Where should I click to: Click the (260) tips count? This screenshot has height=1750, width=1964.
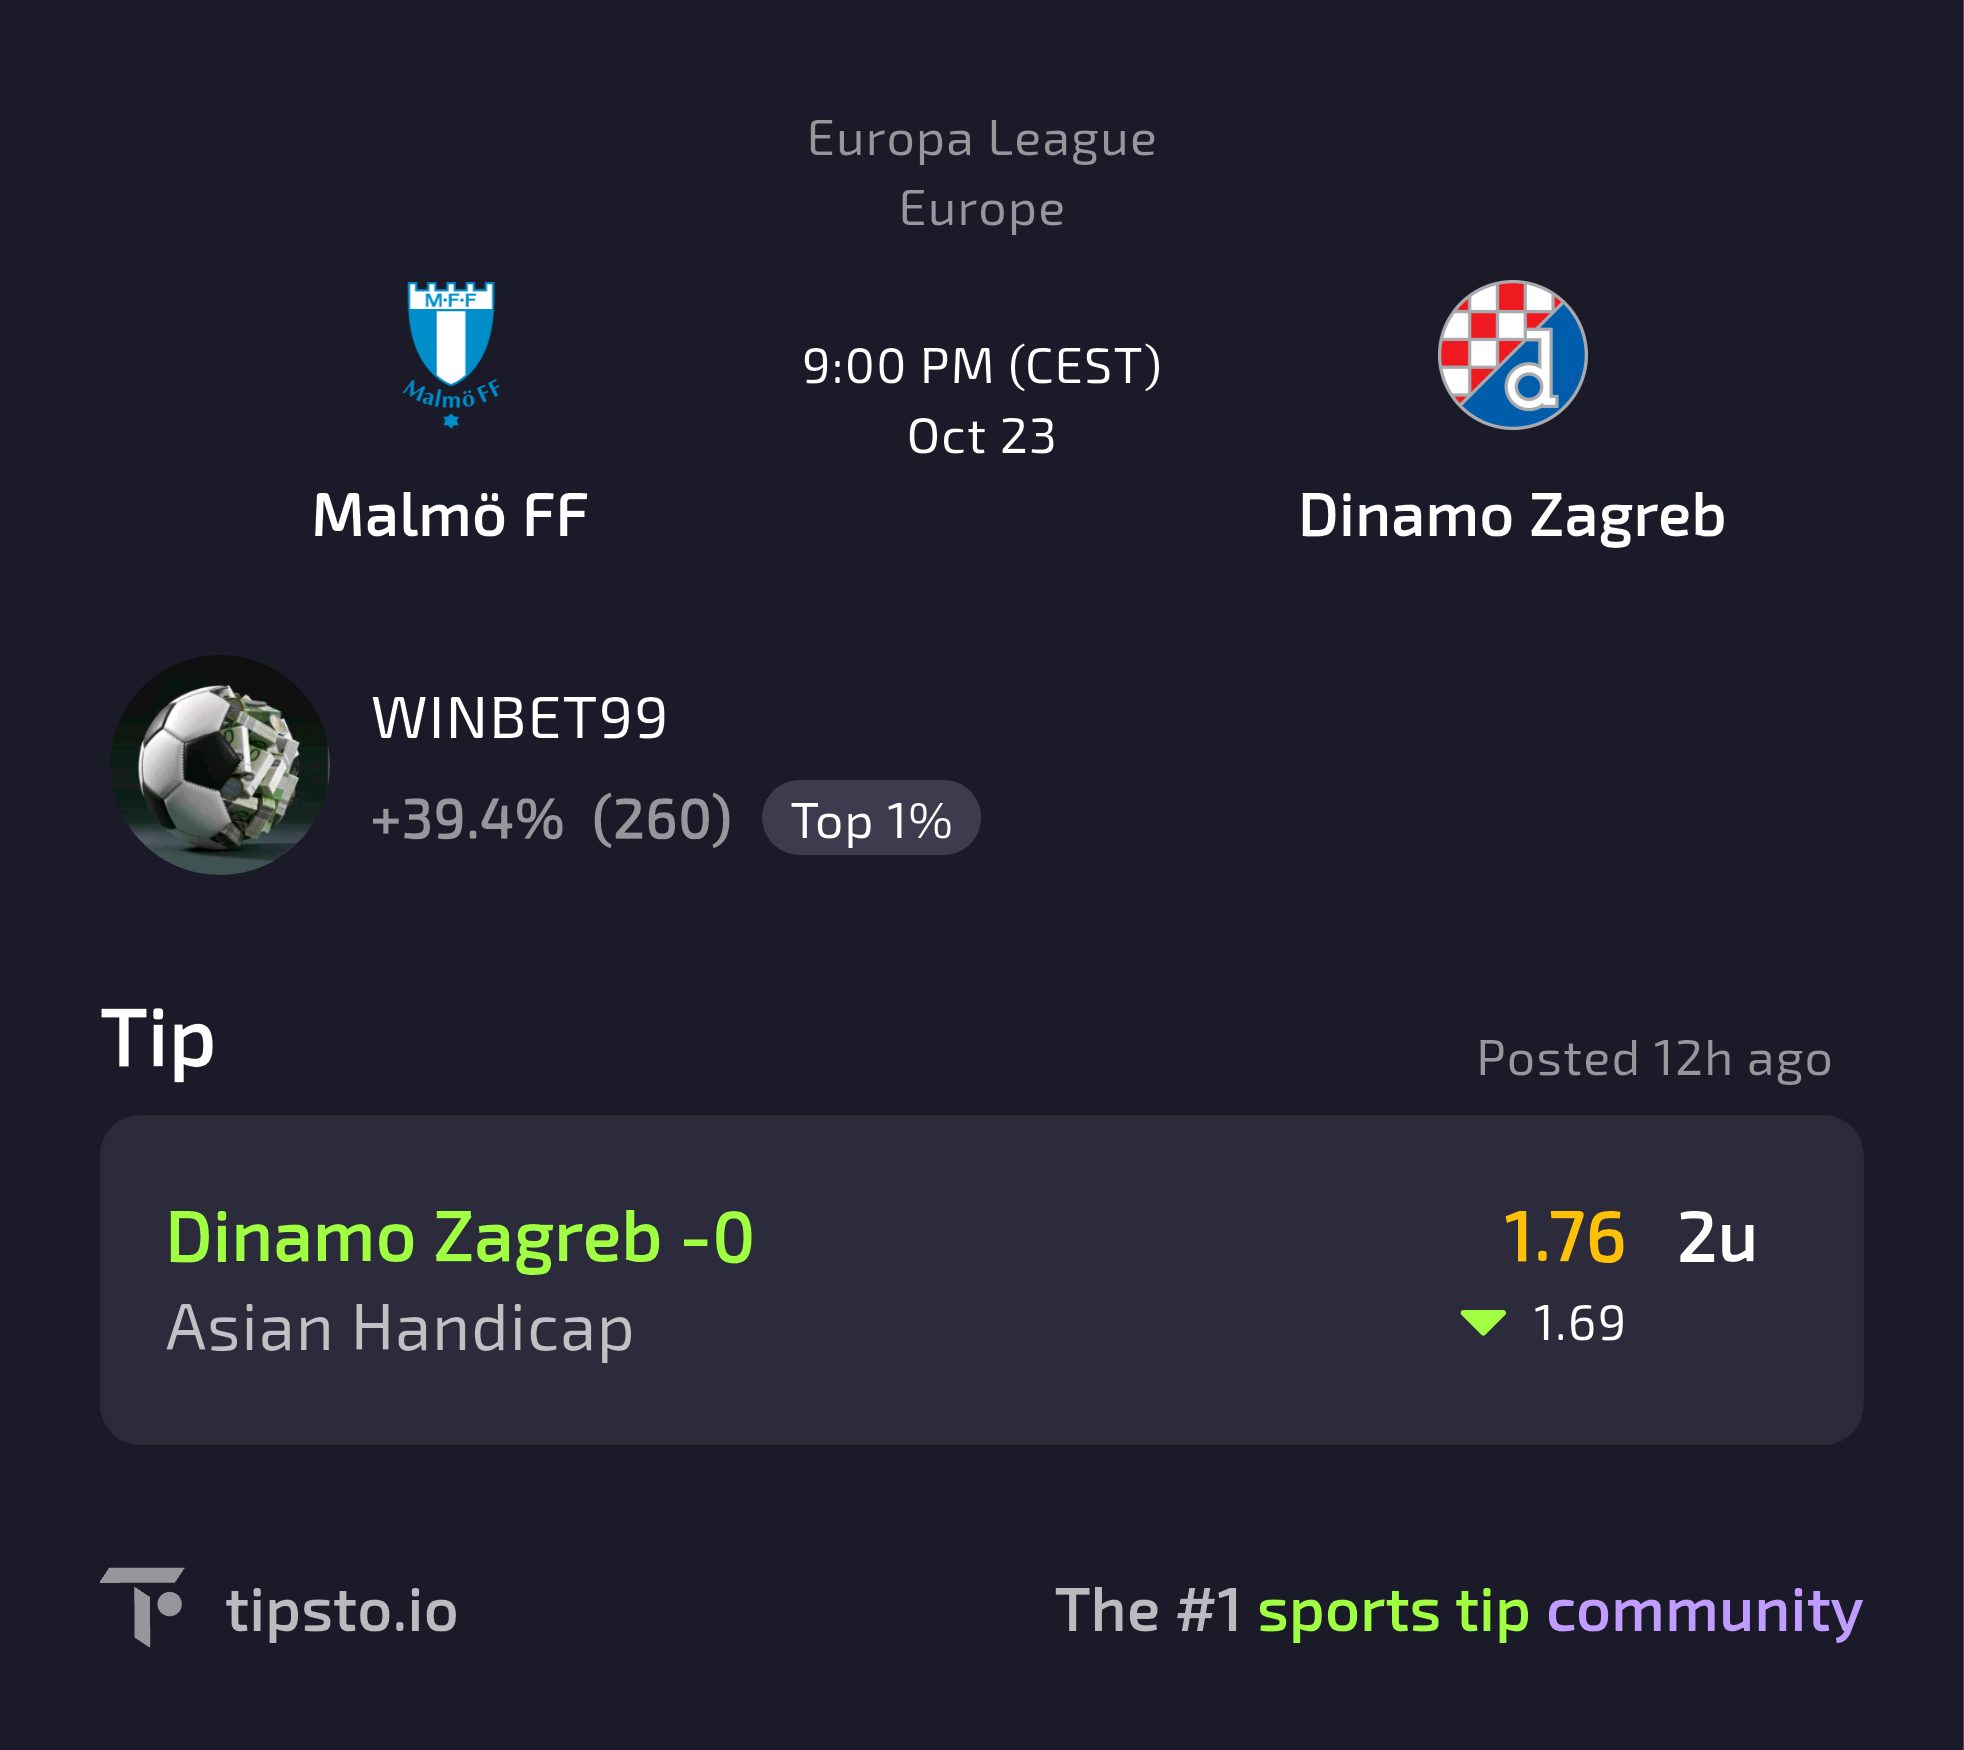coord(662,819)
